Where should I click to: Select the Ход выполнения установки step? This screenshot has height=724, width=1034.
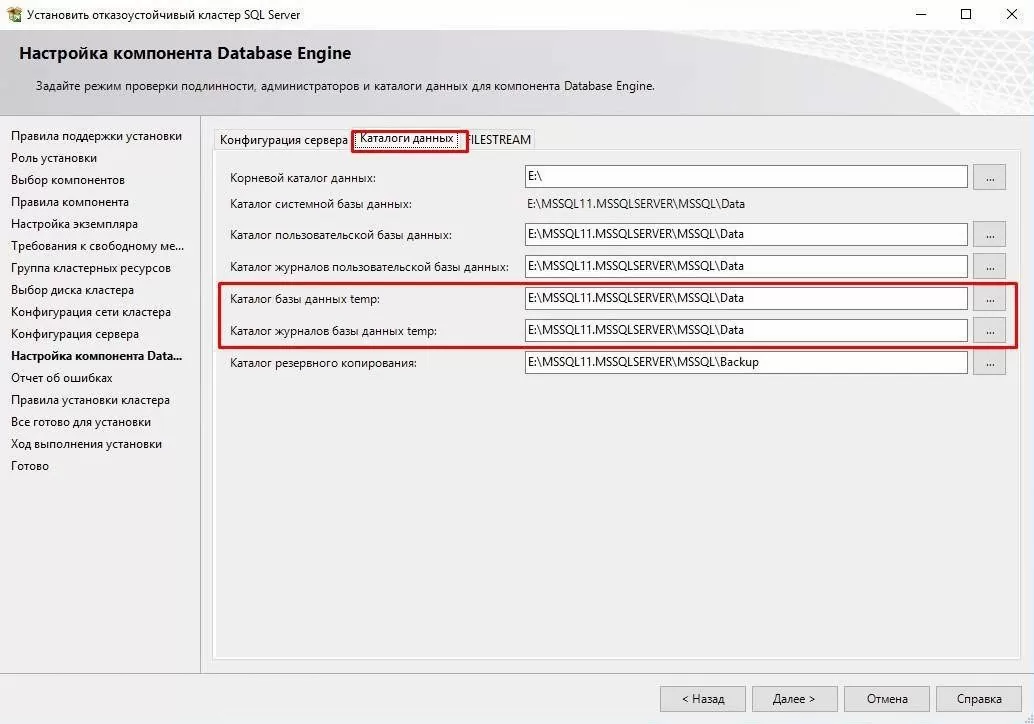86,444
